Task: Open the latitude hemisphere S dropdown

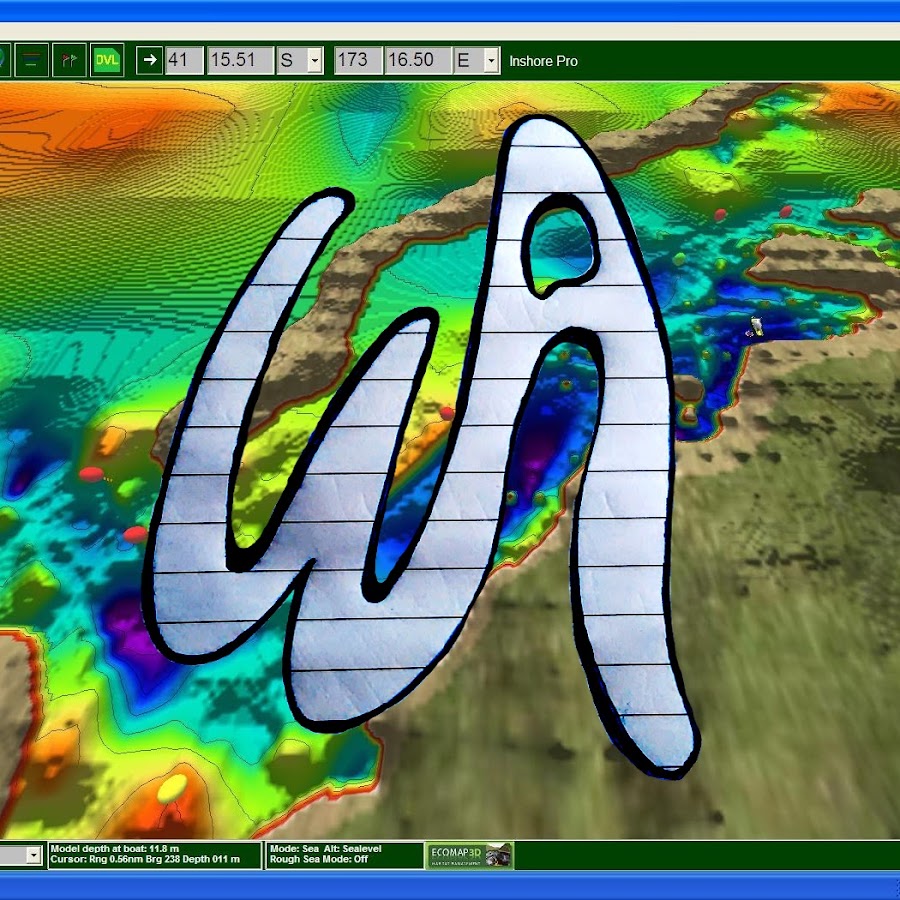Action: 315,60
